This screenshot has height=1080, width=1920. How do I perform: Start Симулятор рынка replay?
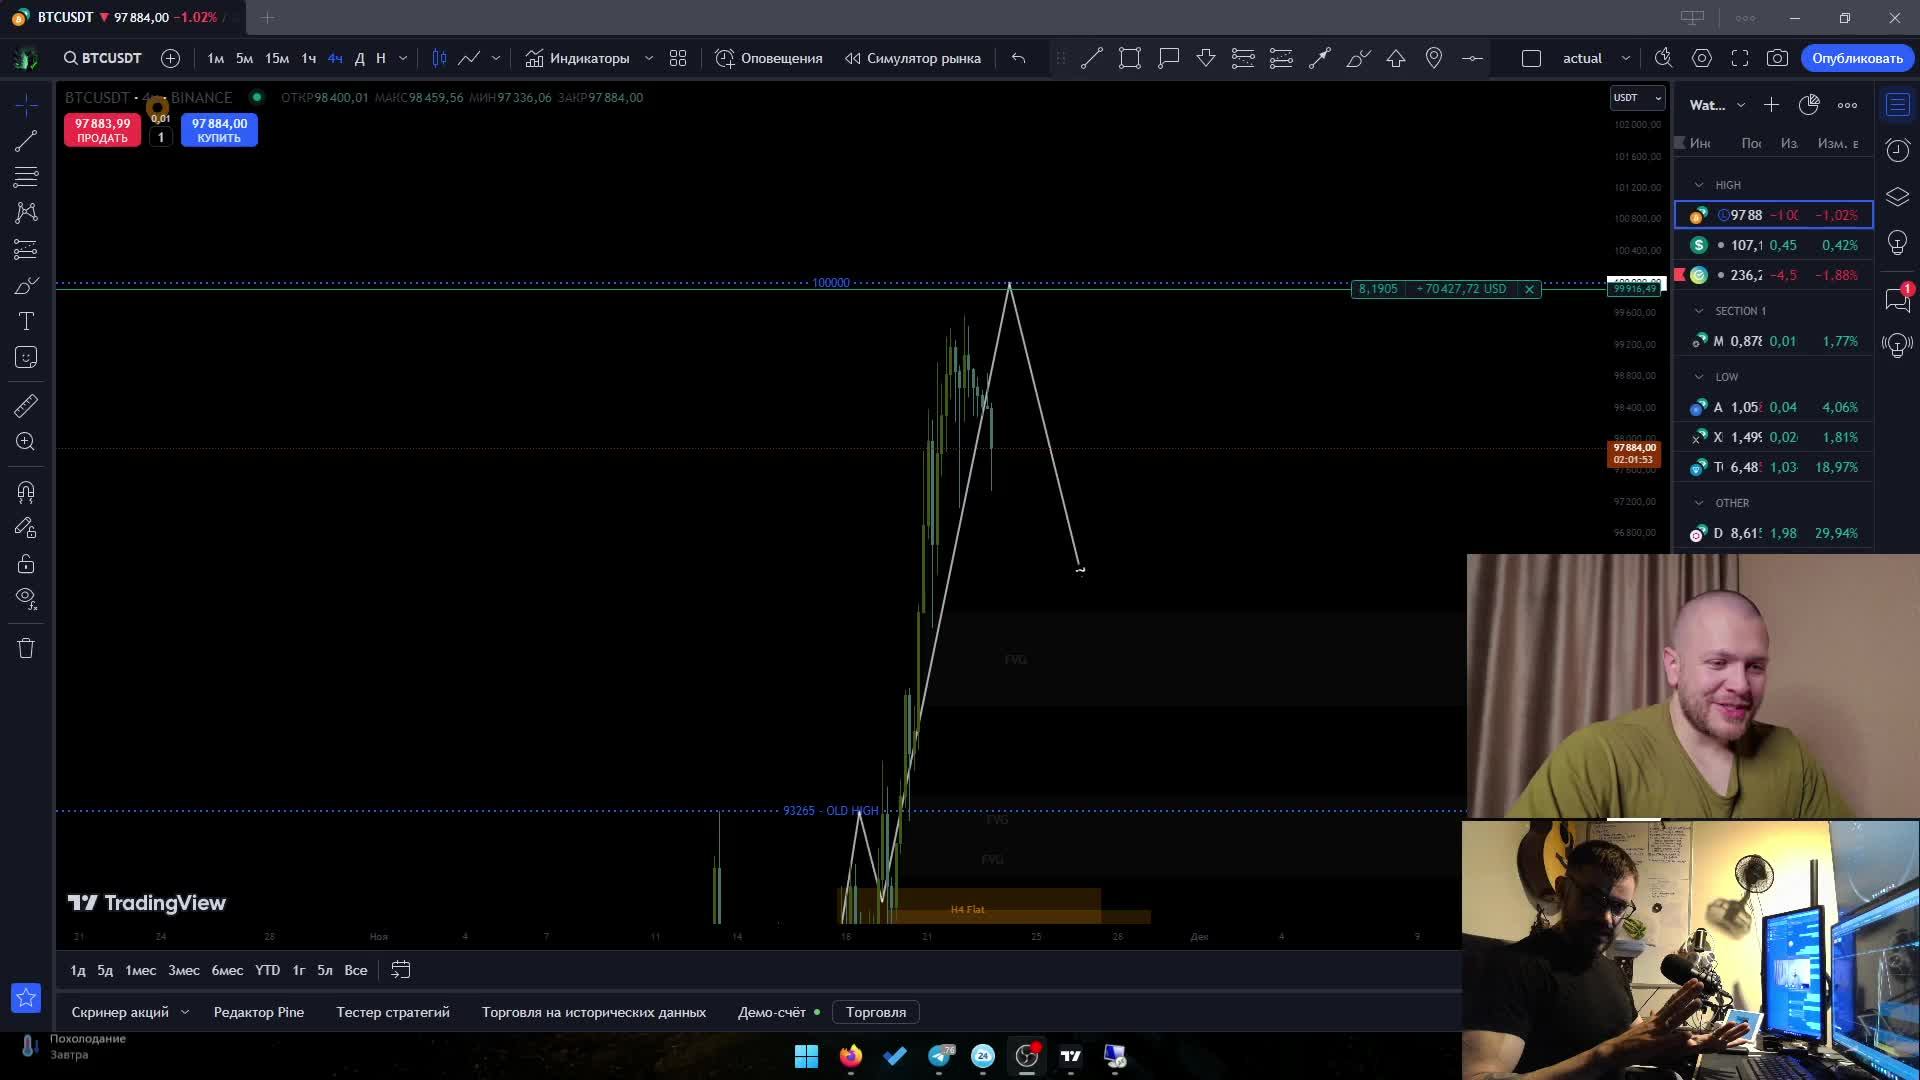(x=912, y=58)
